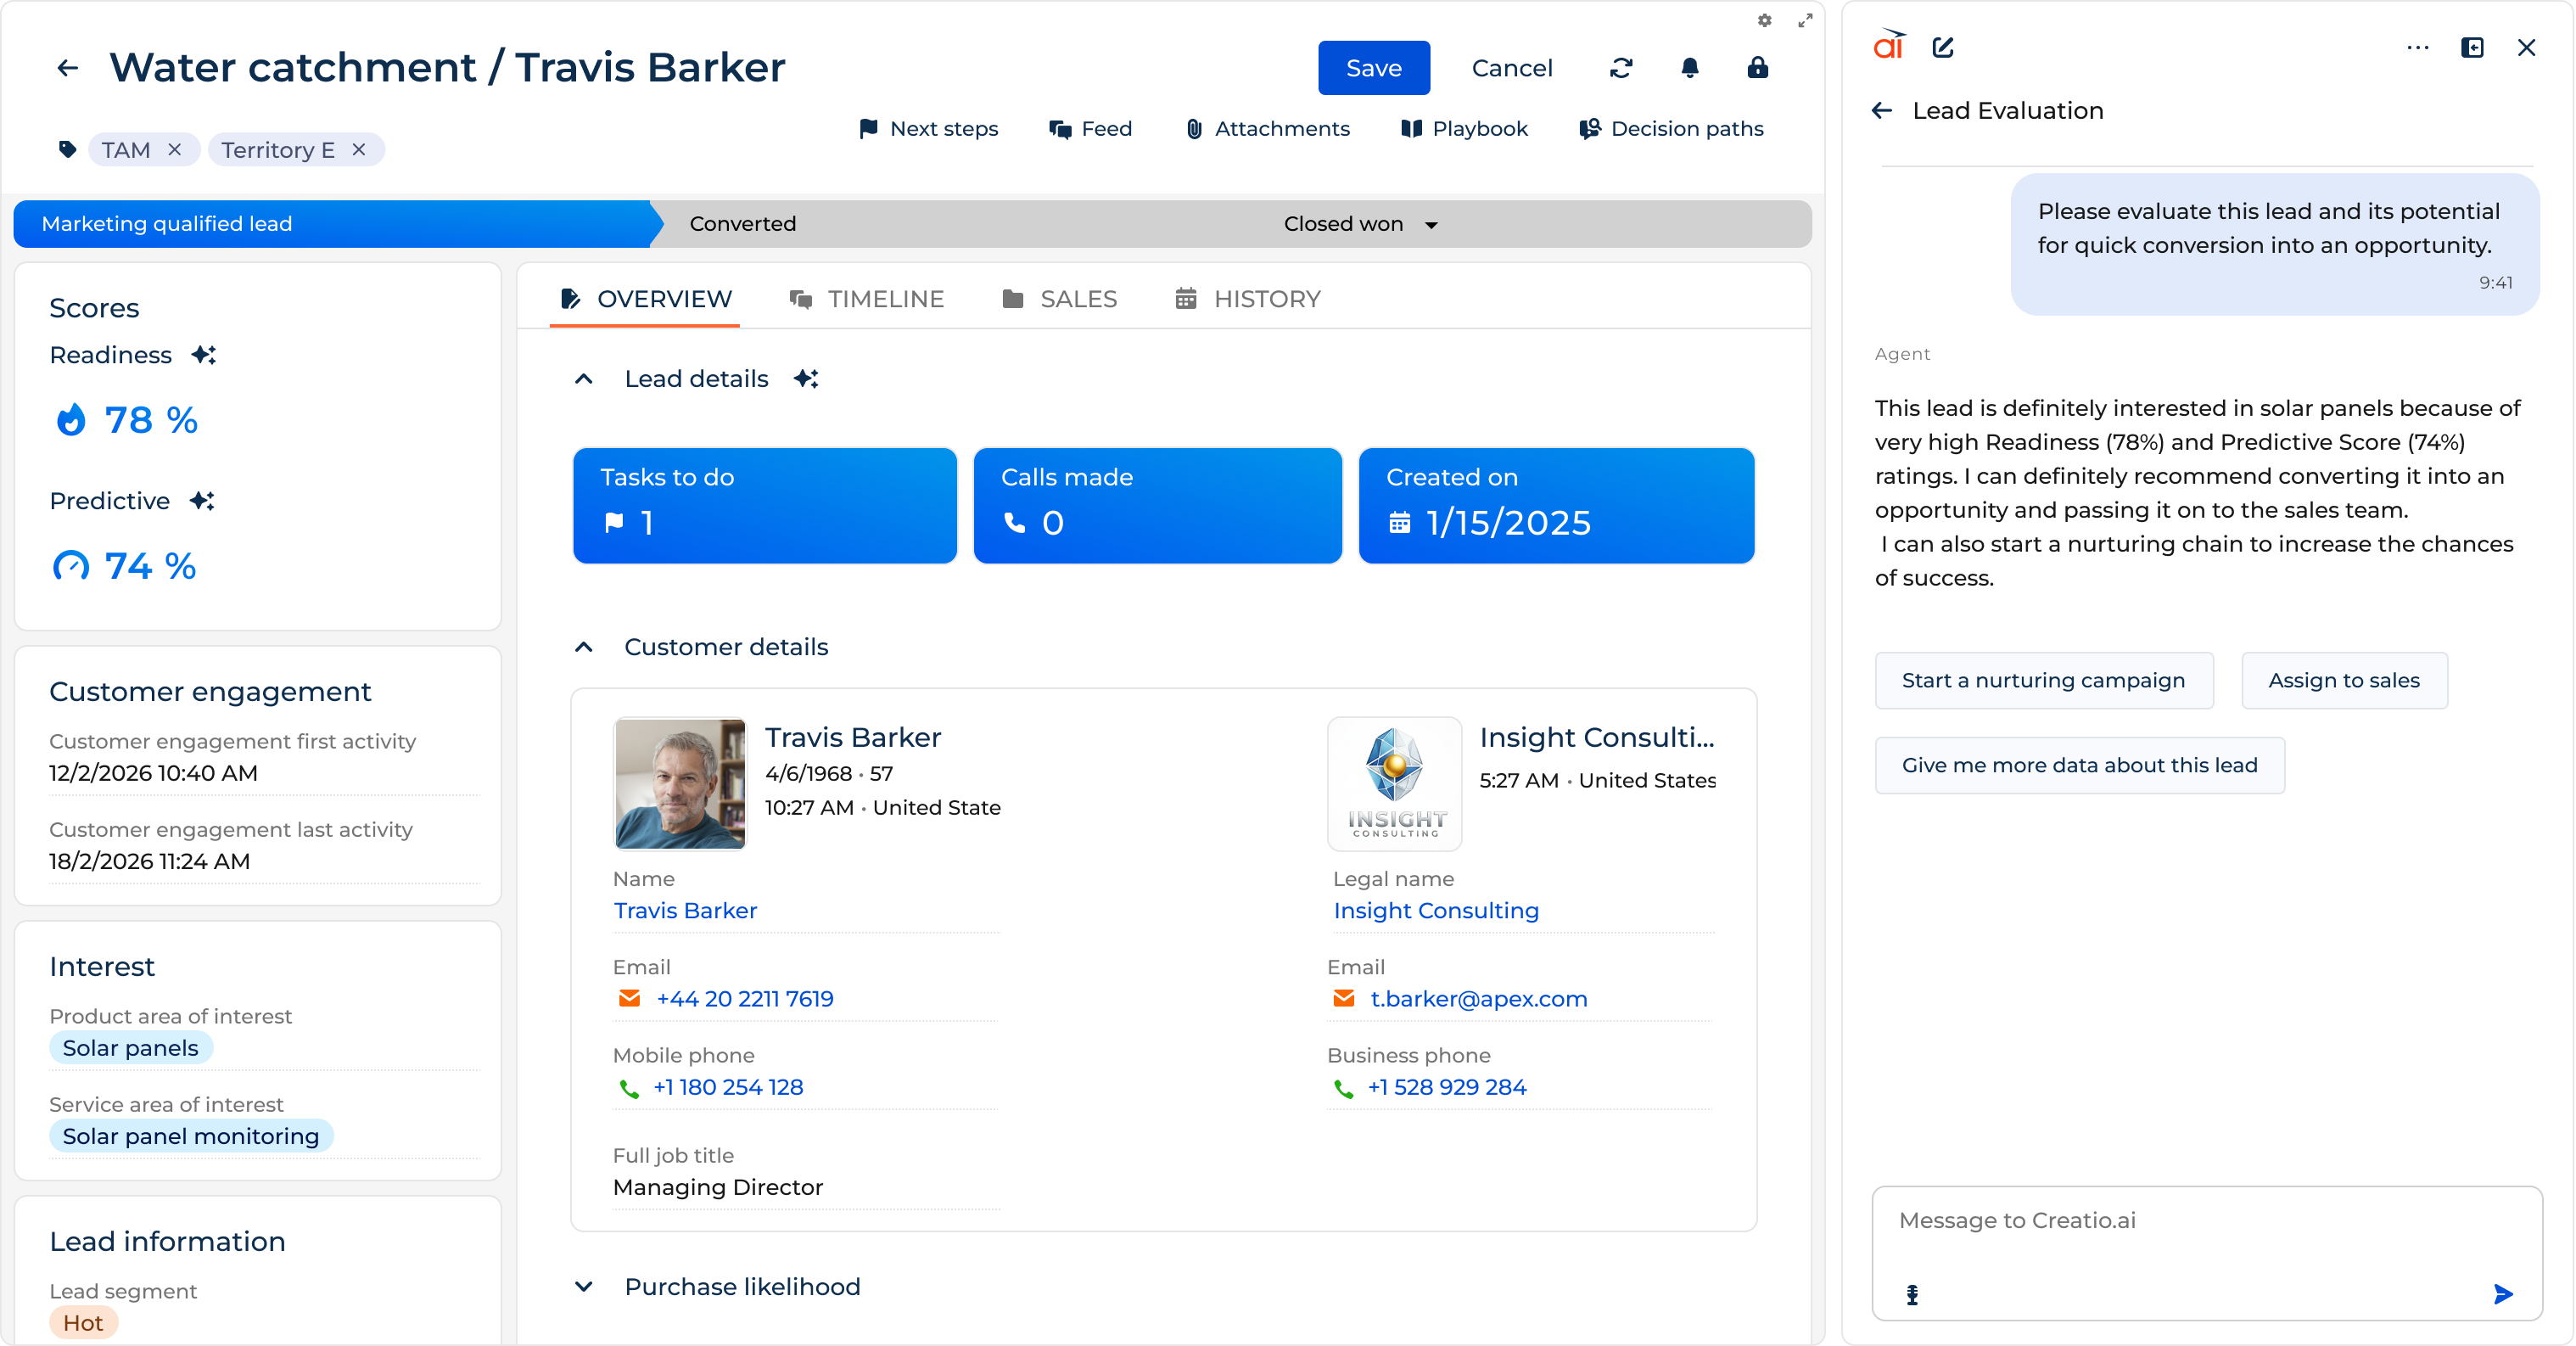This screenshot has width=2576, height=1346.
Task: Click the Save button
Action: (x=1373, y=68)
